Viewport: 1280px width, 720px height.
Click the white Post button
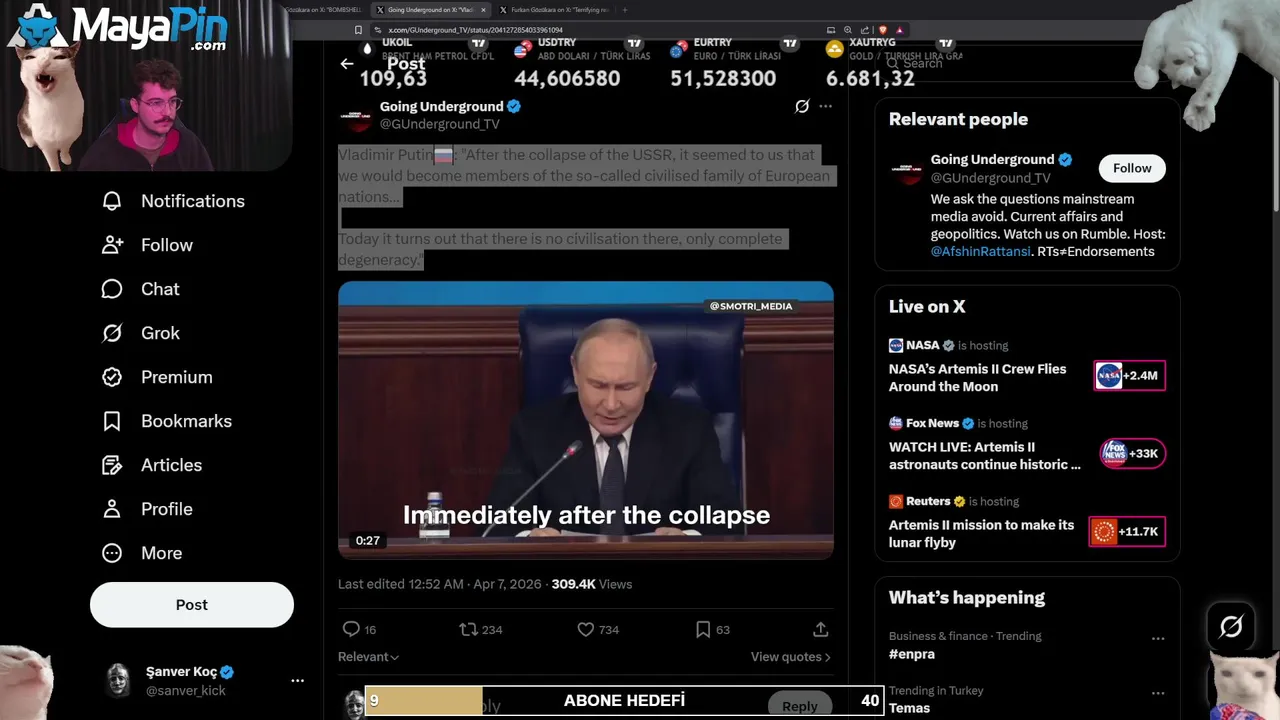192,605
